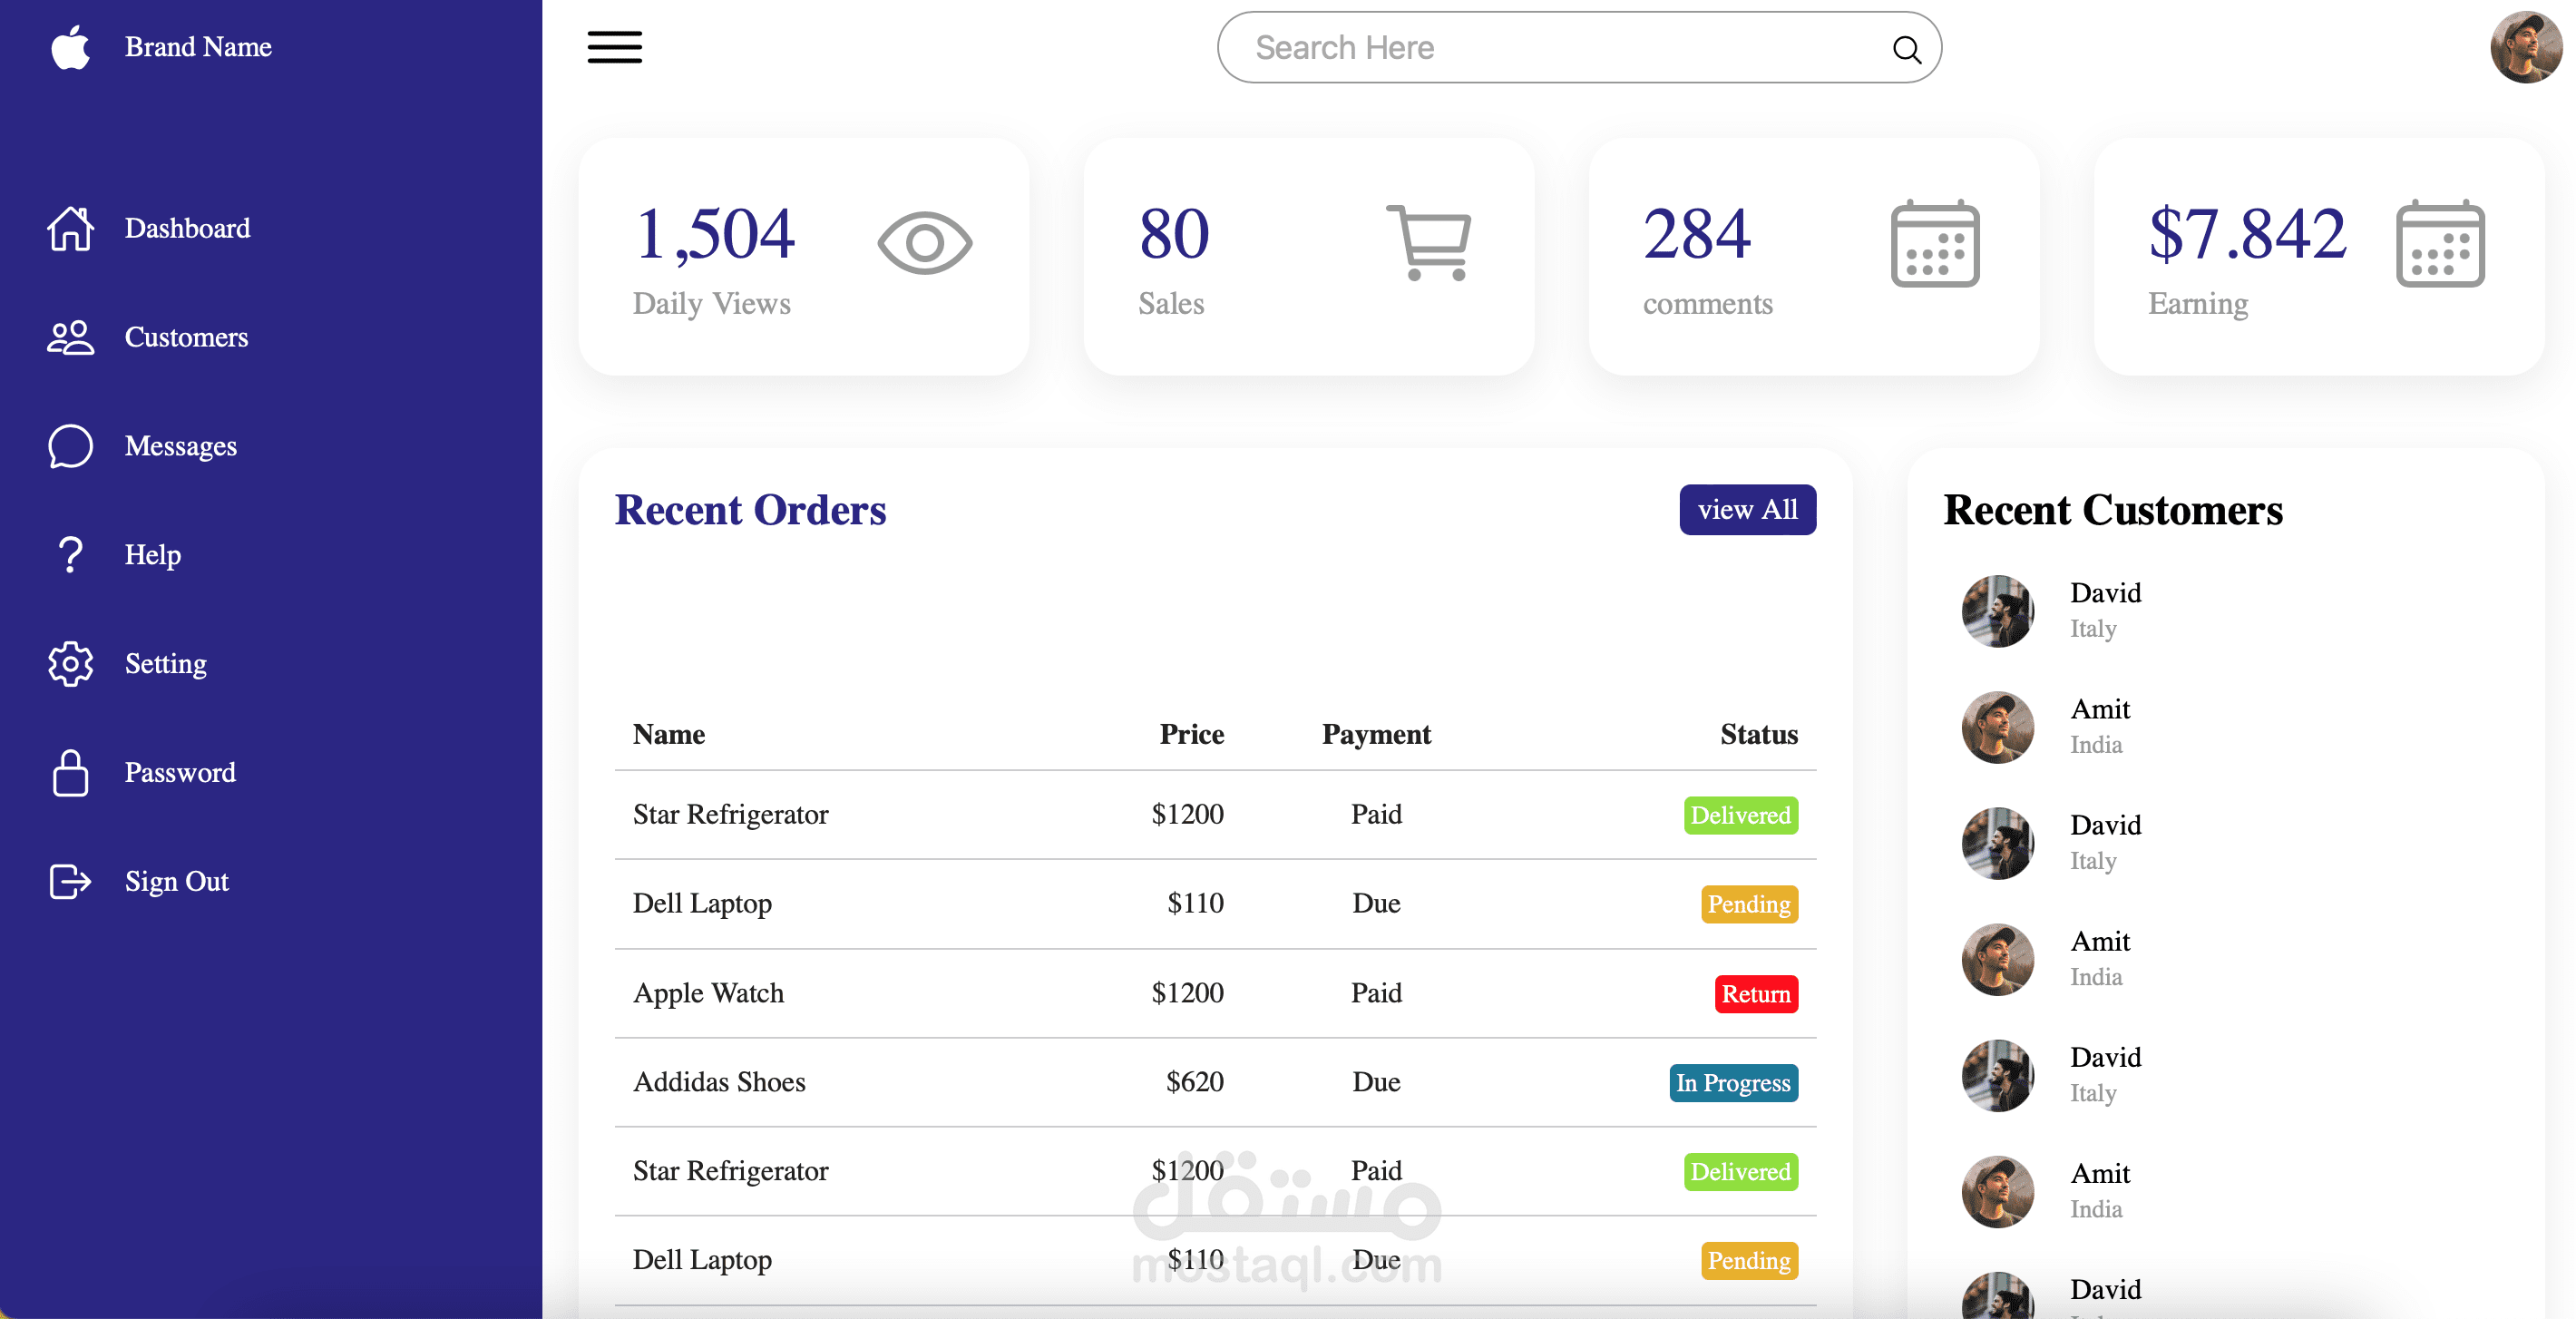Click the view All button
This screenshot has height=1319, width=2576.
point(1747,510)
